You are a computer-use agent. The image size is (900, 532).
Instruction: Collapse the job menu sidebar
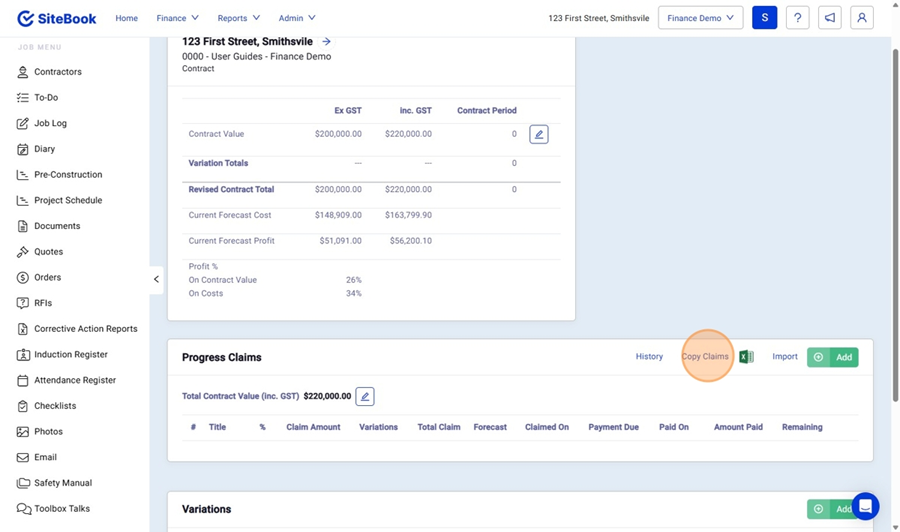[156, 279]
